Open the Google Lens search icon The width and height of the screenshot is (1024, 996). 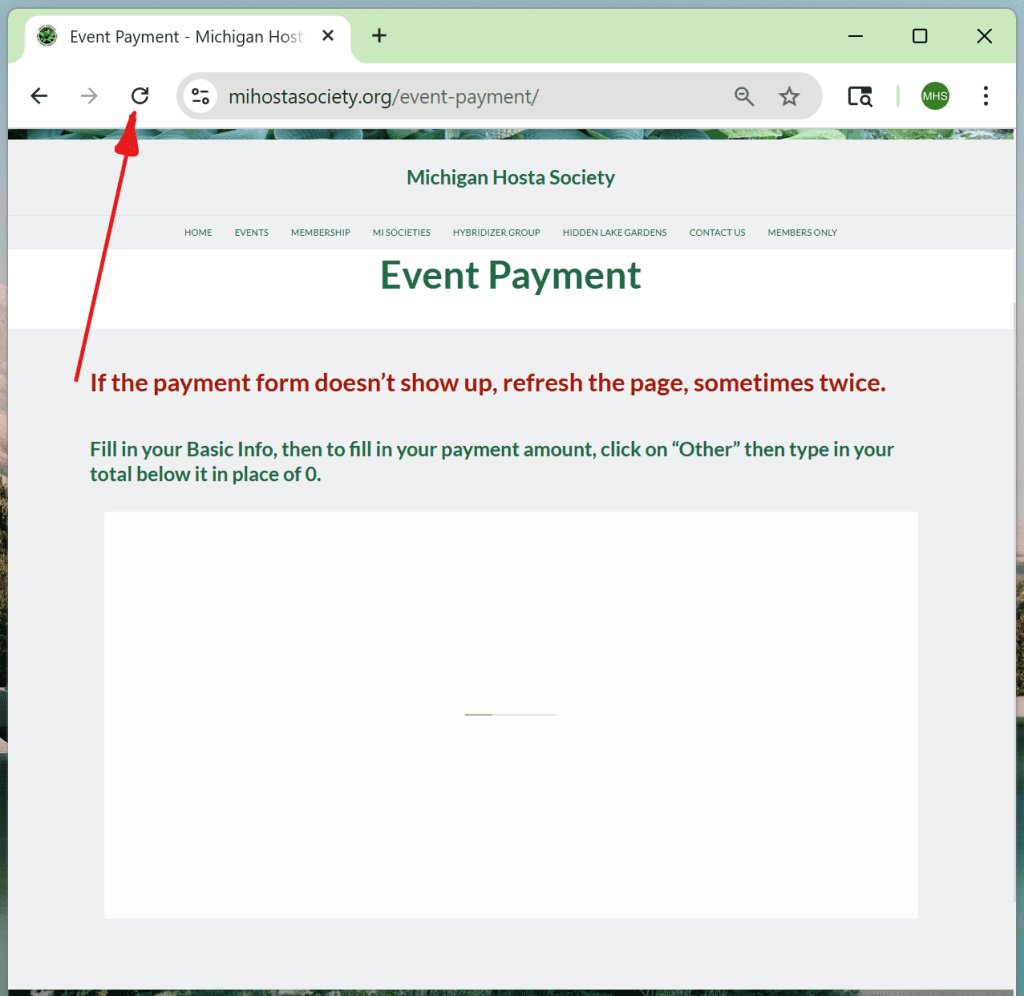click(x=860, y=96)
